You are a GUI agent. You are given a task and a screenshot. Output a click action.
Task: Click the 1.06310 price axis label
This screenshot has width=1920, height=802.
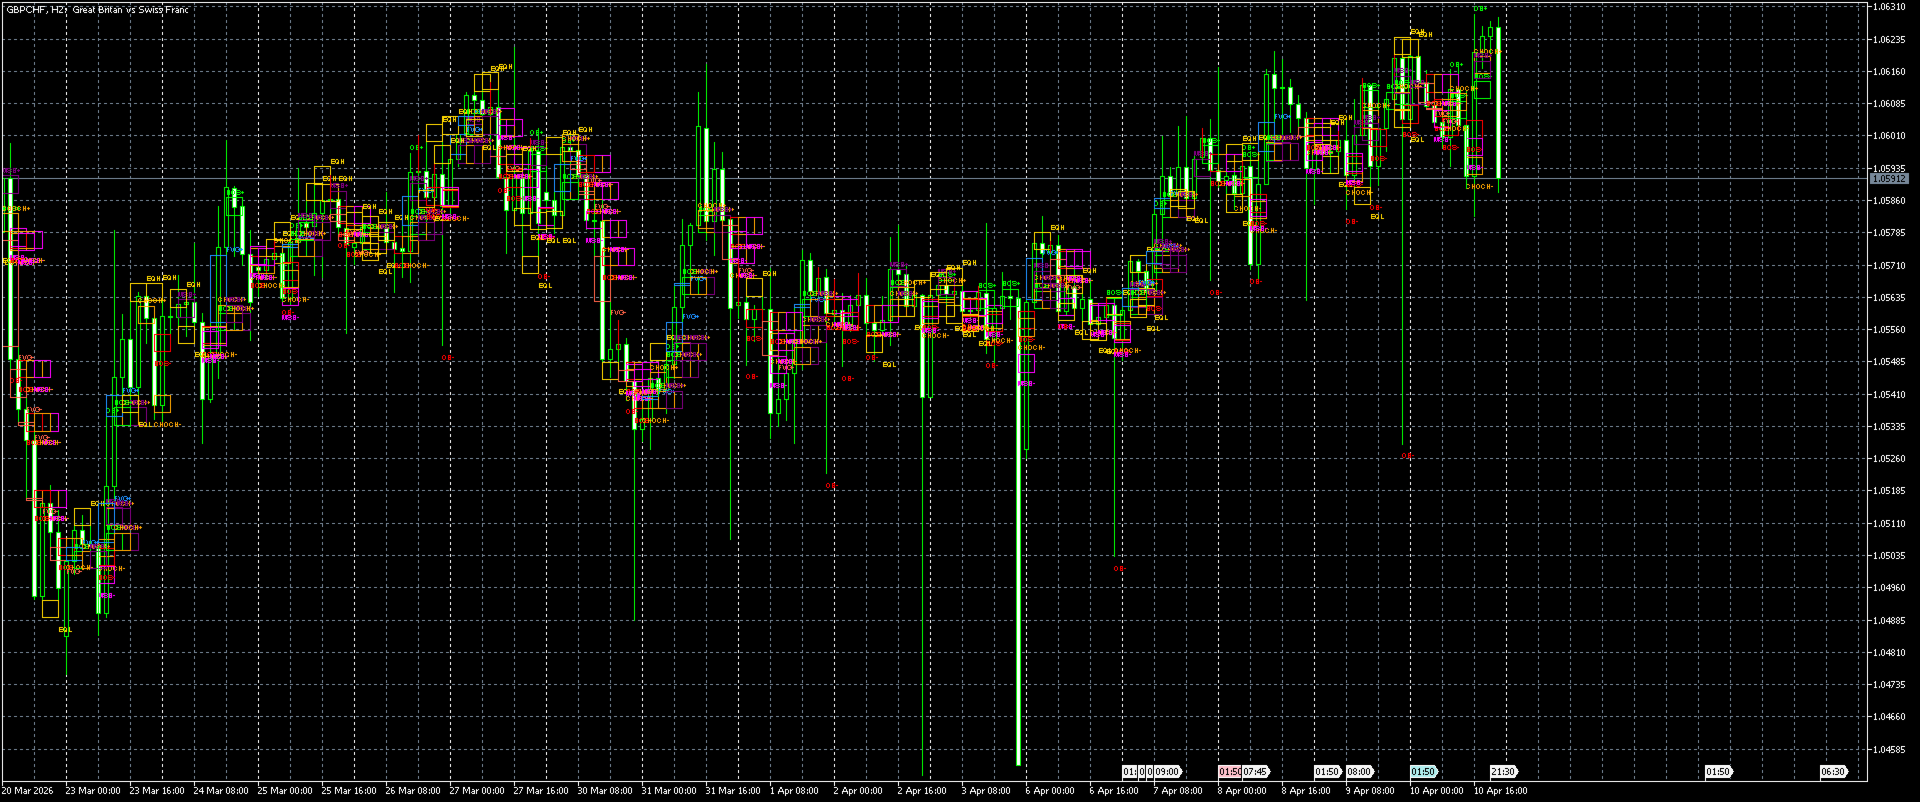coord(1889,7)
